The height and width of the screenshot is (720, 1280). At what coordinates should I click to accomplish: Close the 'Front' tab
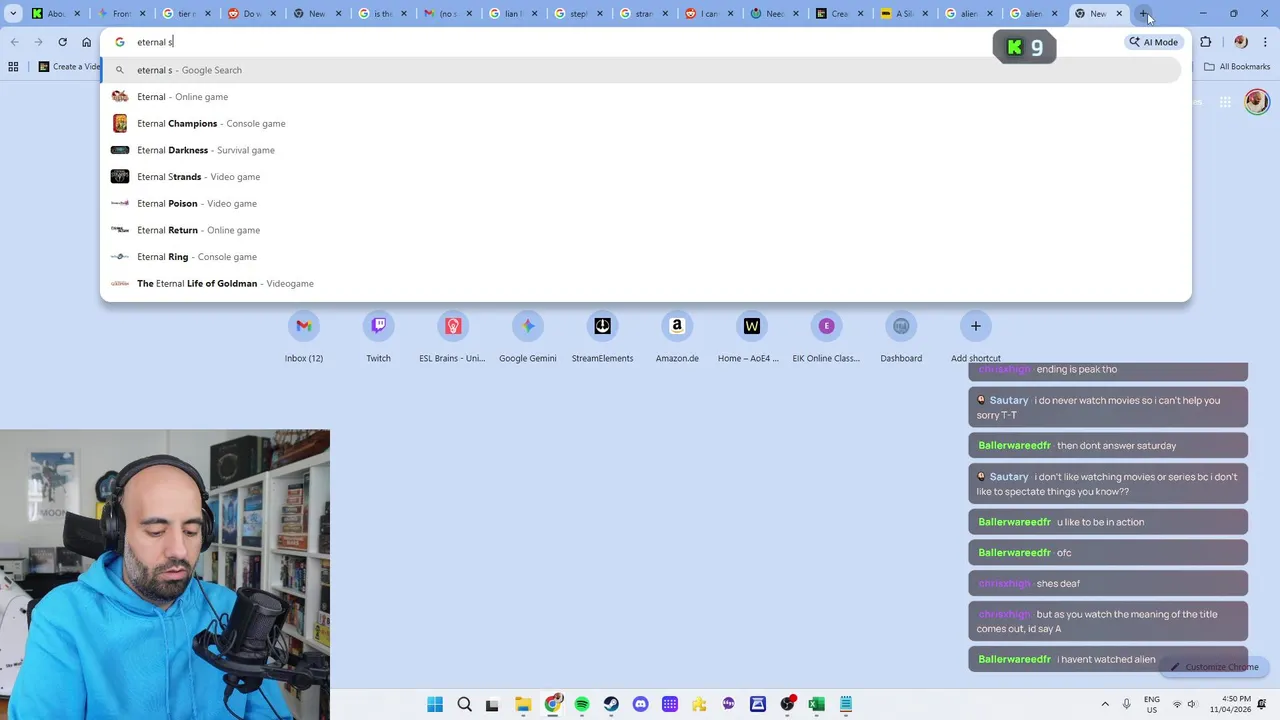tap(144, 14)
